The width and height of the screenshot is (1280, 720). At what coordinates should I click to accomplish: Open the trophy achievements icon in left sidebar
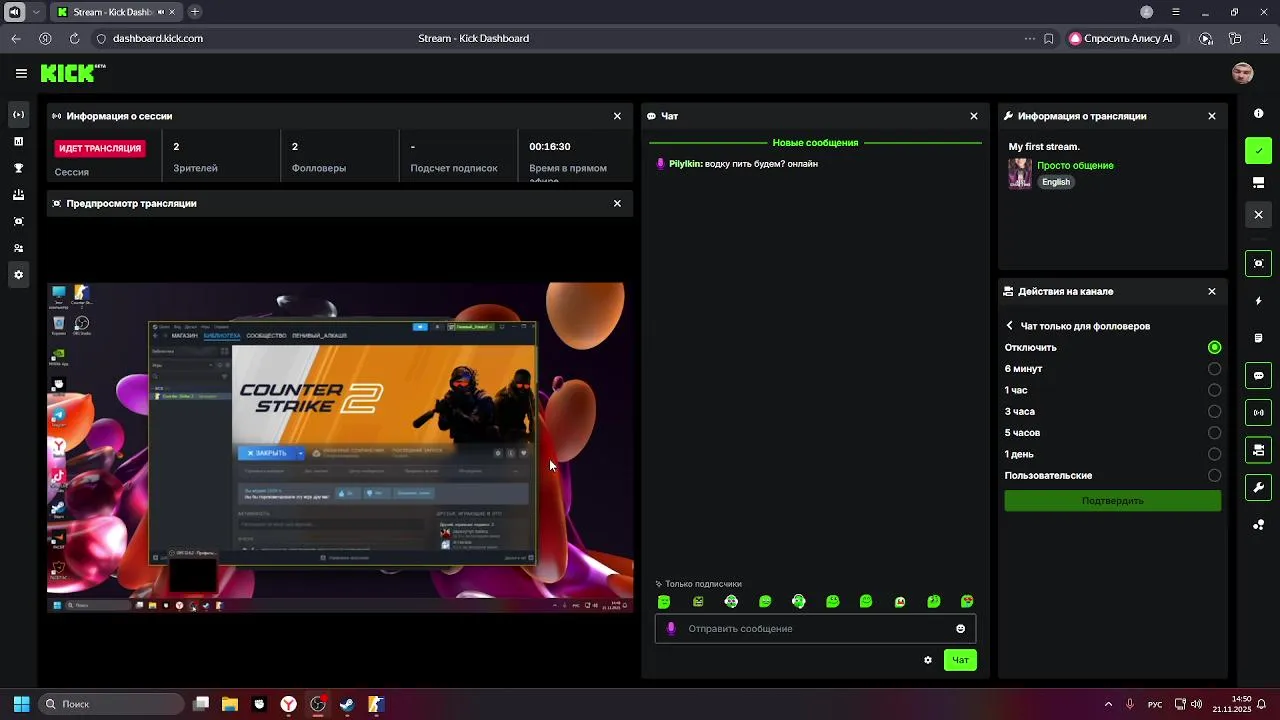pos(18,168)
